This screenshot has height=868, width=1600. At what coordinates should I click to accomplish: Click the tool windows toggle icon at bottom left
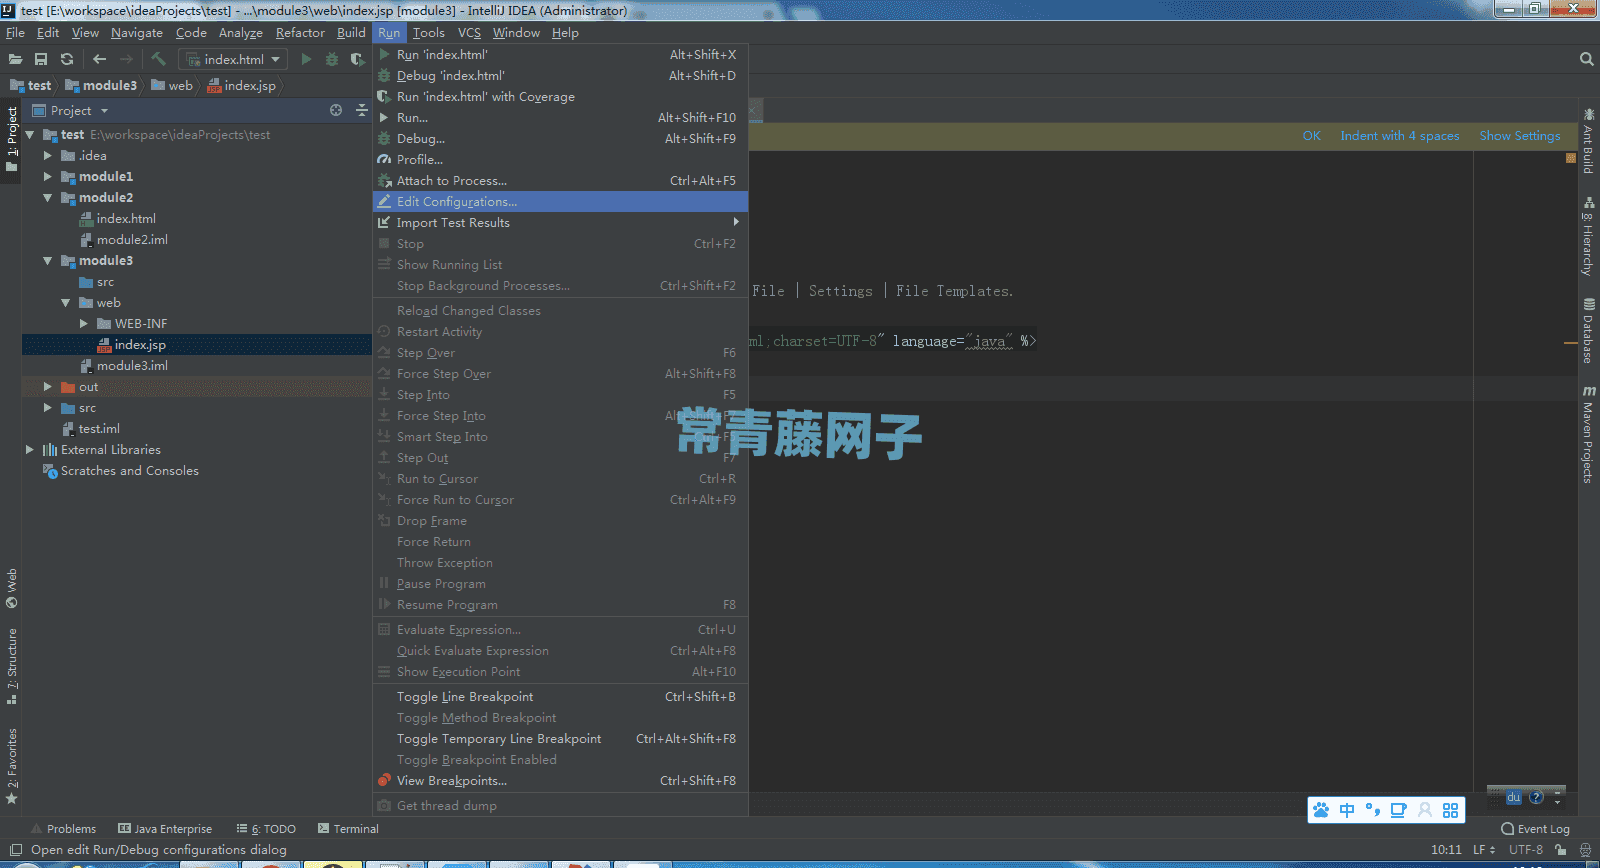[x=15, y=850]
